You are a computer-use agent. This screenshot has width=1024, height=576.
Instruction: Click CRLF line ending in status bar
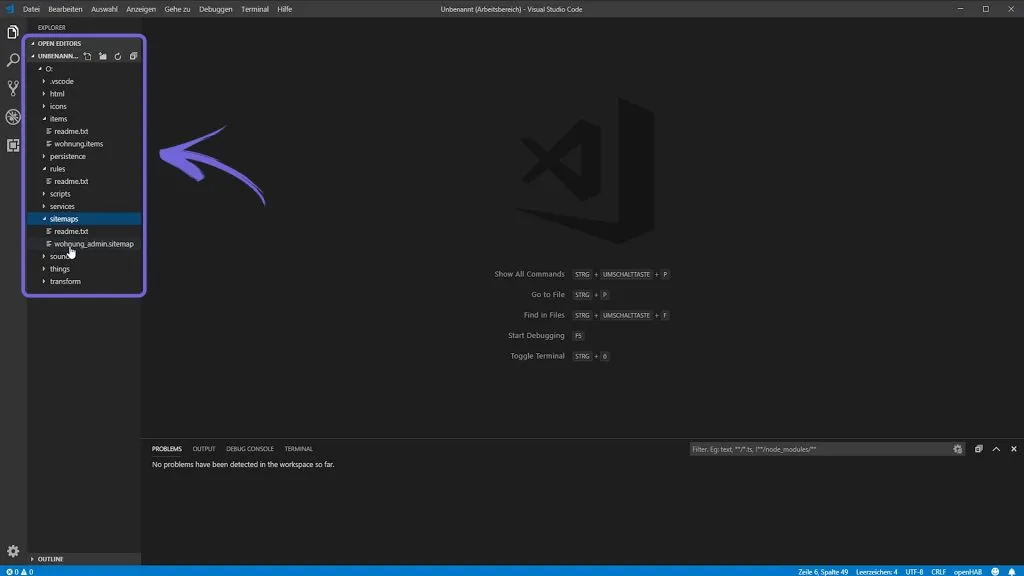point(938,571)
